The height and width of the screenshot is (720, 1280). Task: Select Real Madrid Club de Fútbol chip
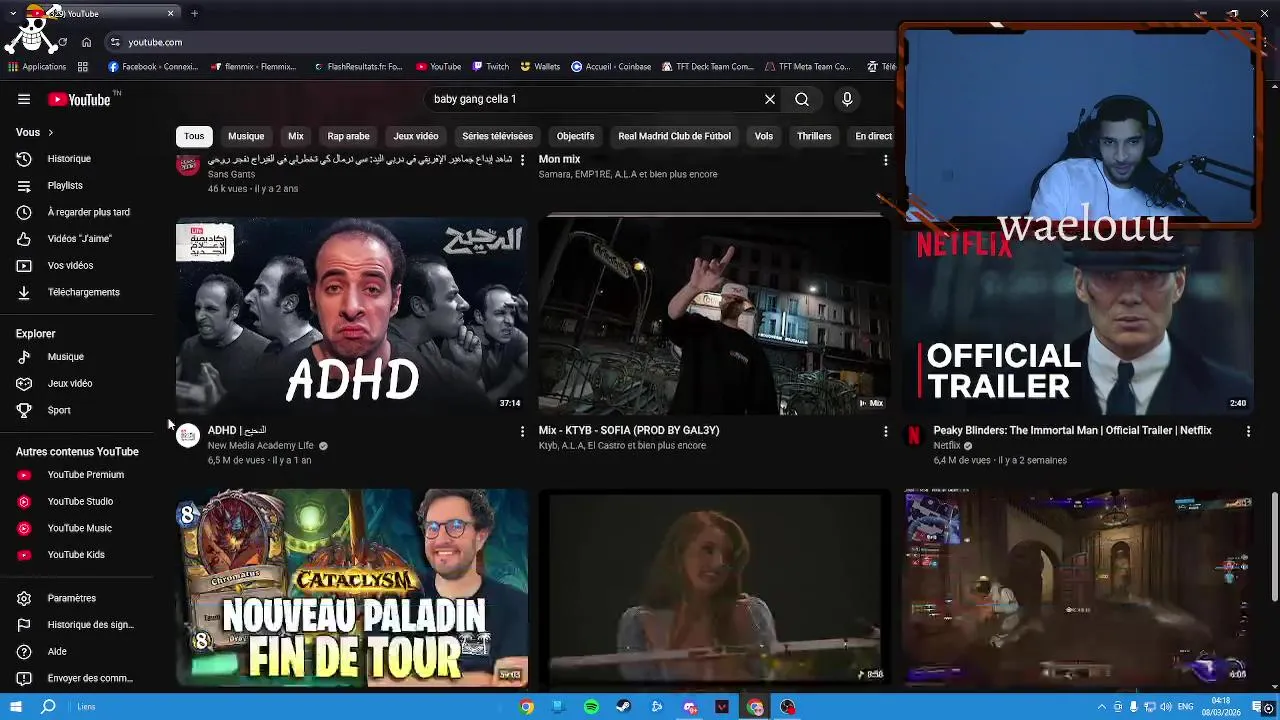pyautogui.click(x=674, y=136)
